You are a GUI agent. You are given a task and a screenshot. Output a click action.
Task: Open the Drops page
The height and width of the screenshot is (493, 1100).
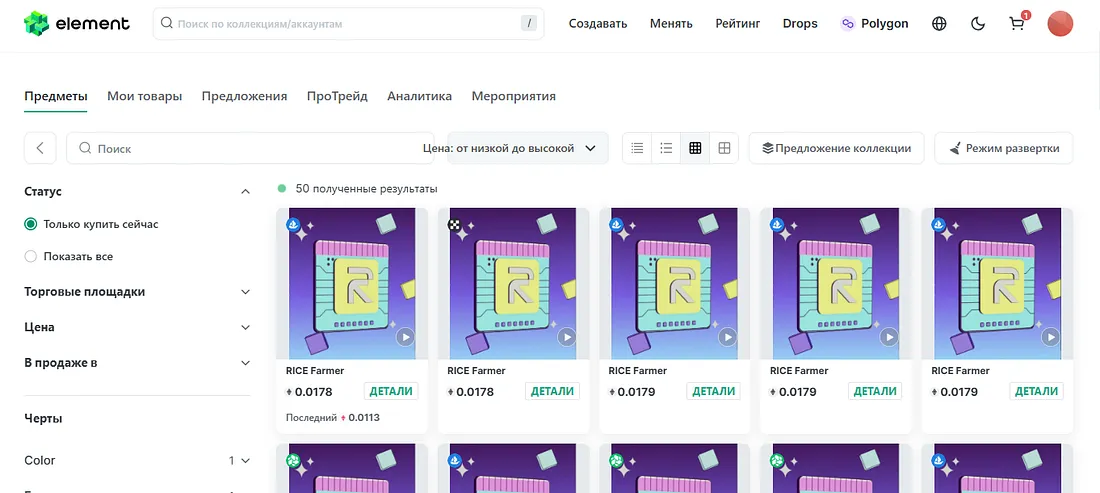pos(800,24)
